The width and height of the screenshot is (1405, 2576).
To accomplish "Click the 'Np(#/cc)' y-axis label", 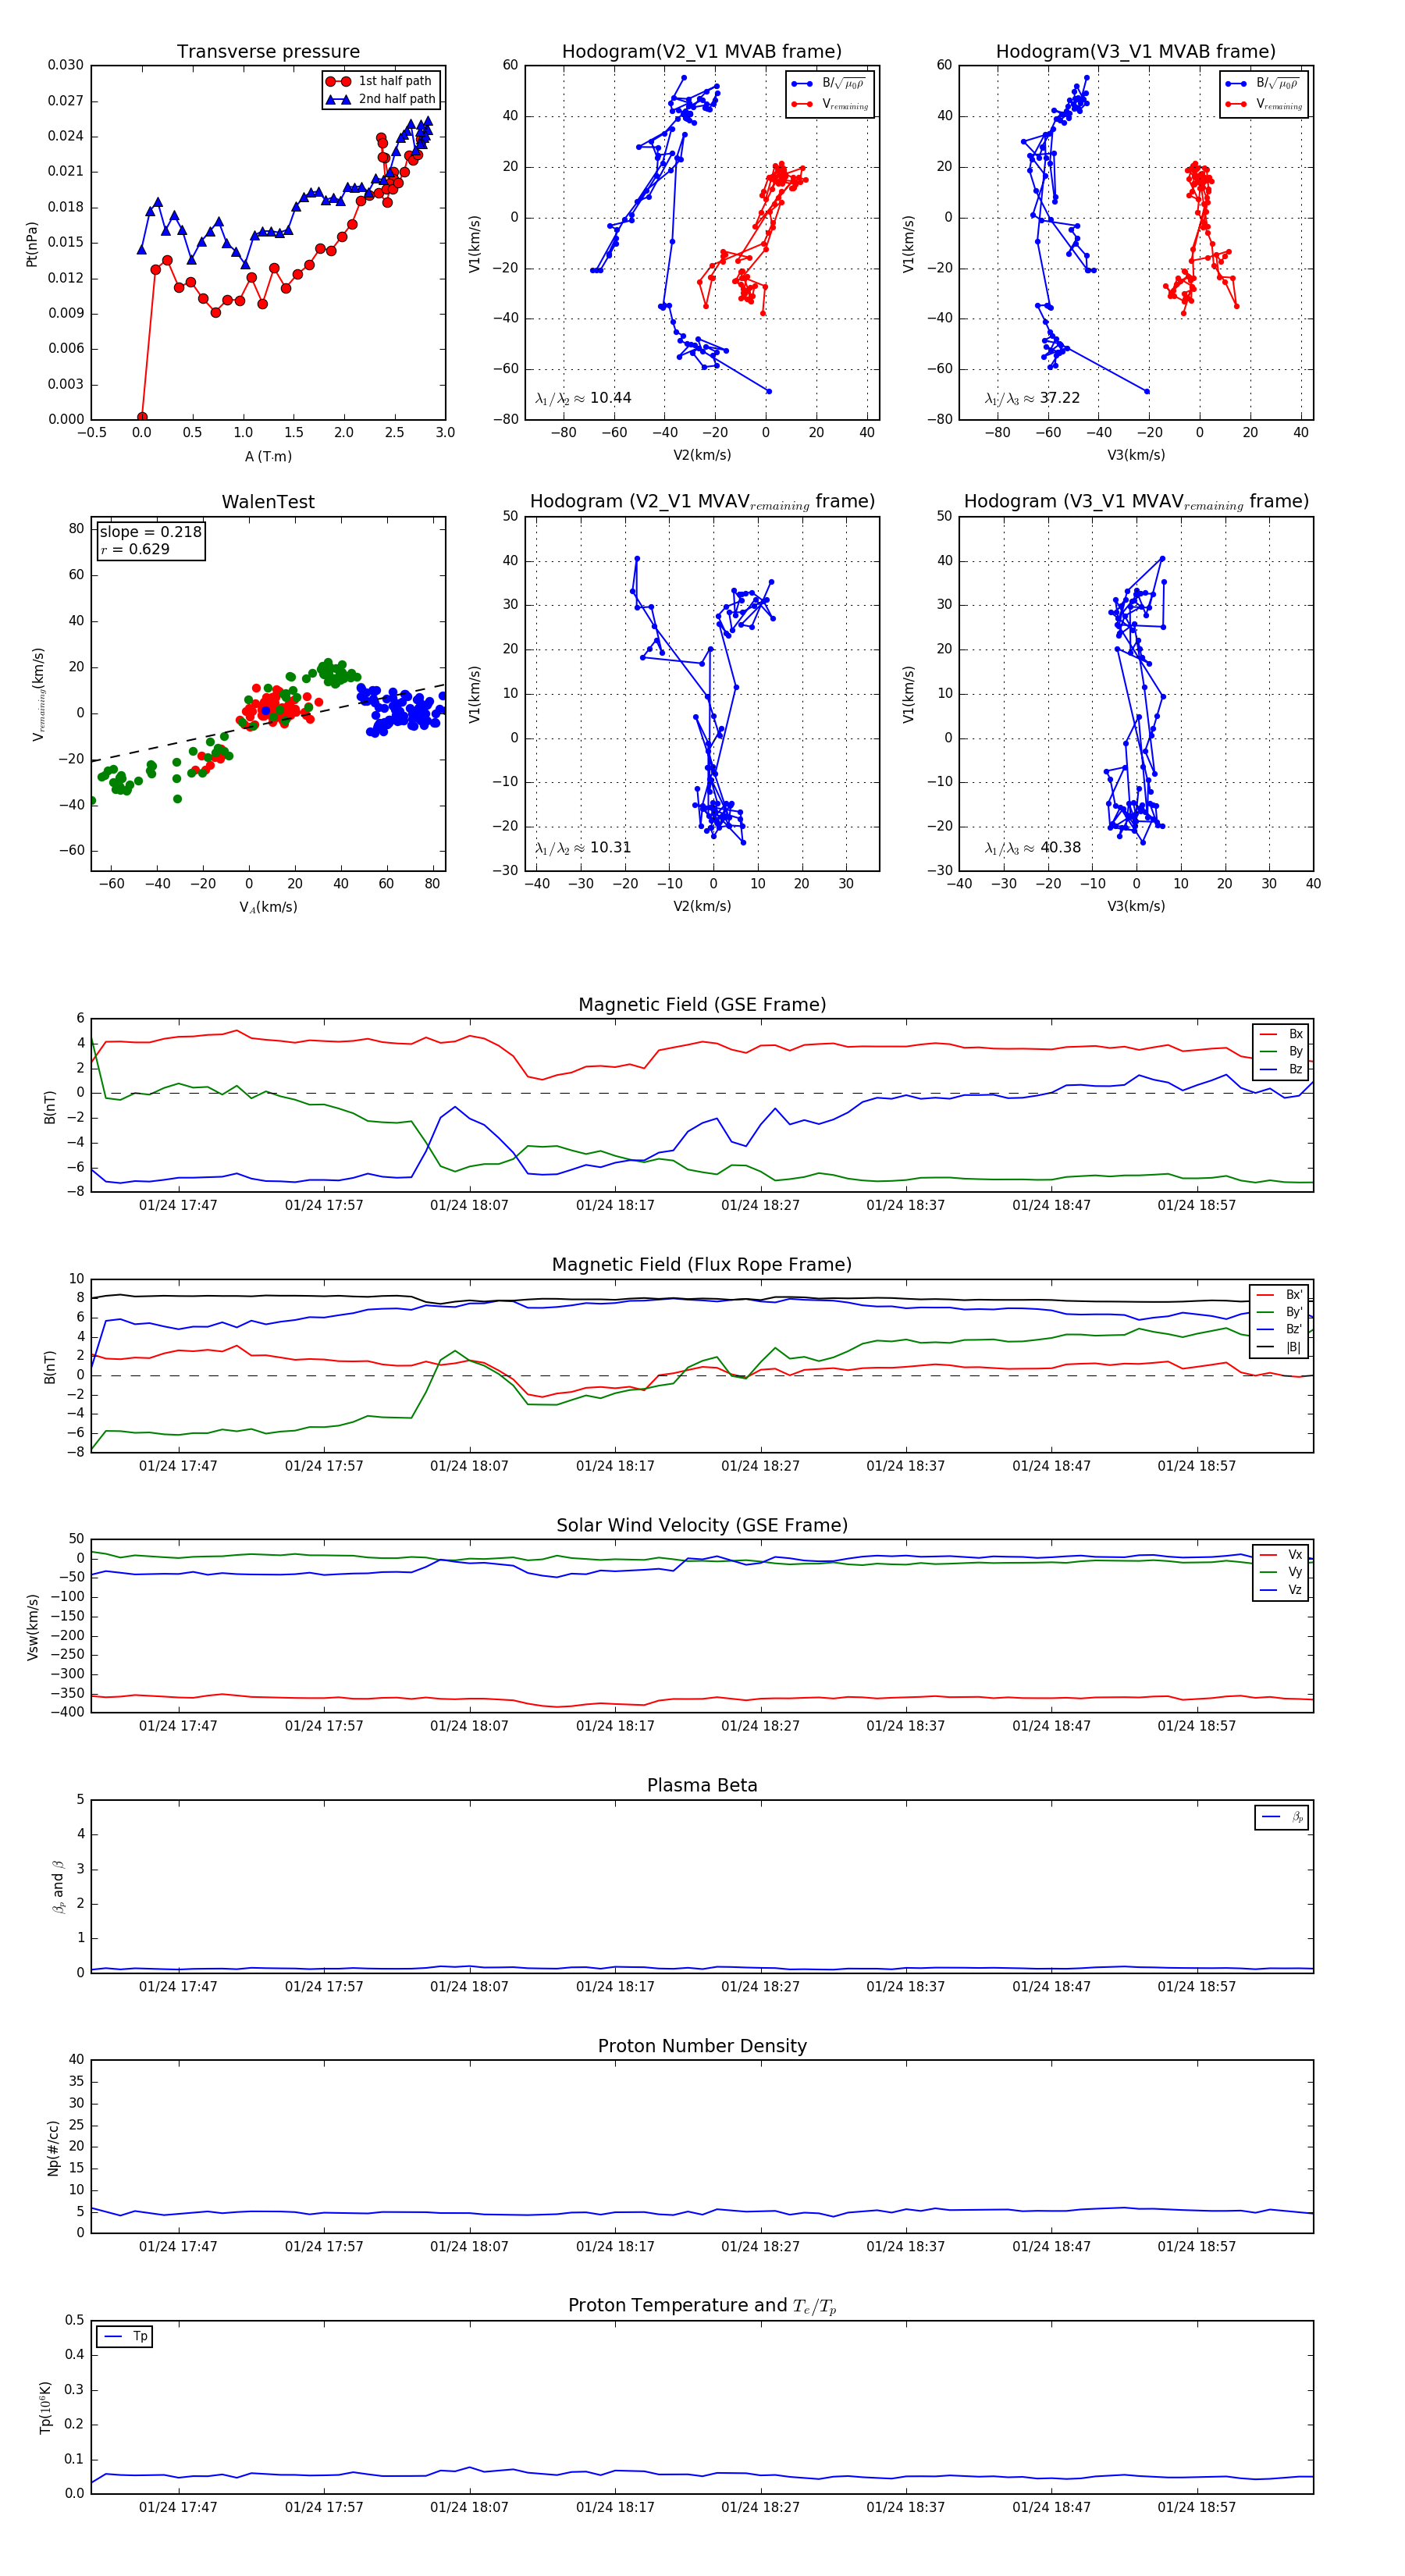I will pos(53,2148).
